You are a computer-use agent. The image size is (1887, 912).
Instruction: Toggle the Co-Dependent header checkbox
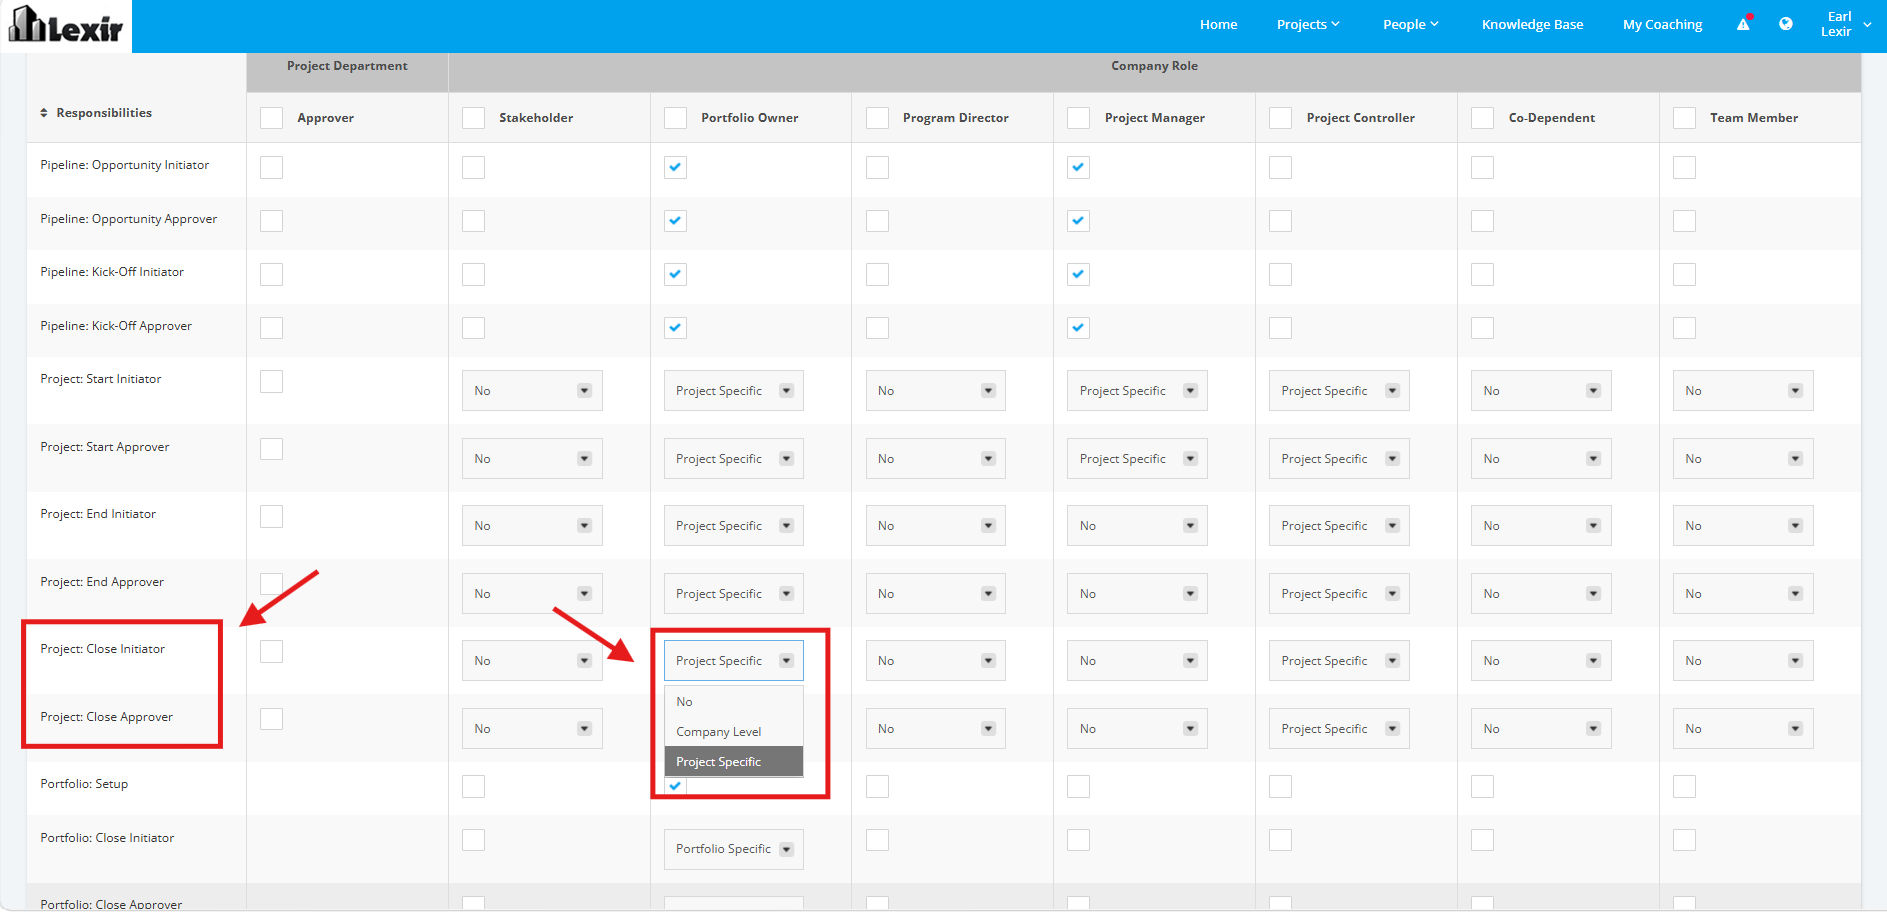[x=1482, y=118]
